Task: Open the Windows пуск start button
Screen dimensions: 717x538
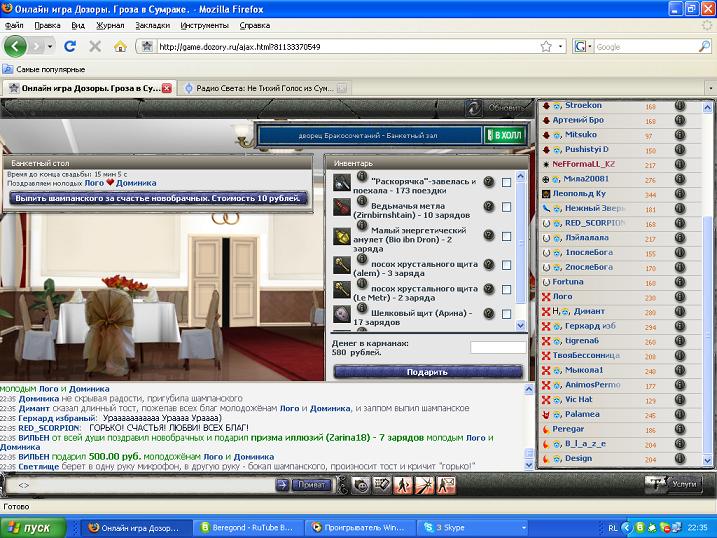Action: click(x=33, y=527)
